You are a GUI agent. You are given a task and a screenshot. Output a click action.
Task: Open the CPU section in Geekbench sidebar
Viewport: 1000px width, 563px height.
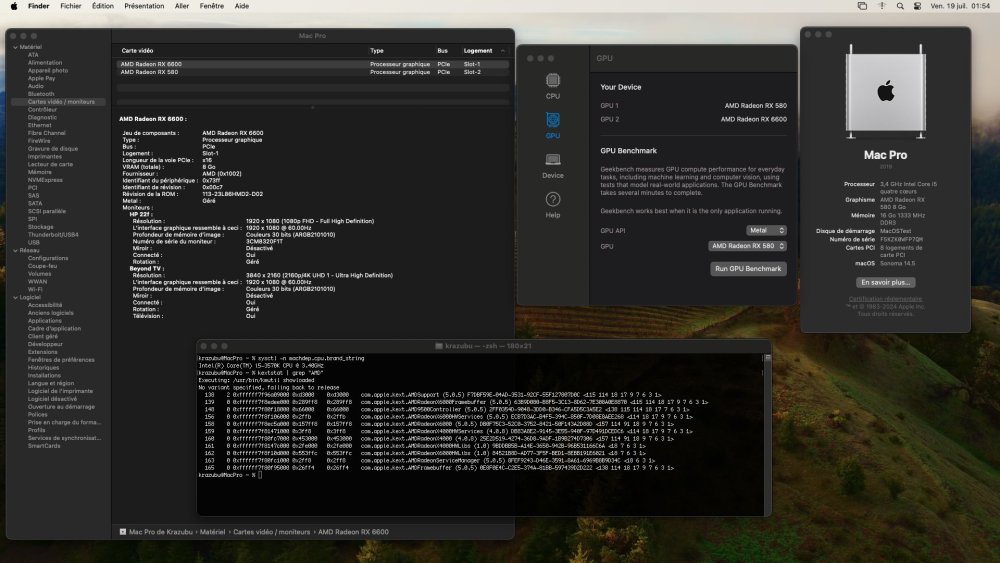point(552,86)
